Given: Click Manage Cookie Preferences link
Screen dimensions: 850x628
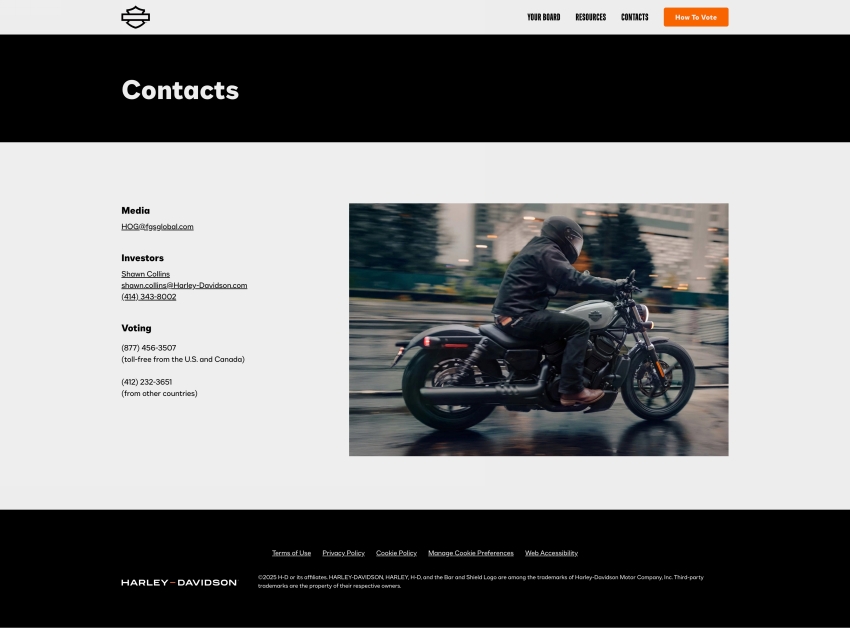Looking at the screenshot, I should tap(471, 553).
